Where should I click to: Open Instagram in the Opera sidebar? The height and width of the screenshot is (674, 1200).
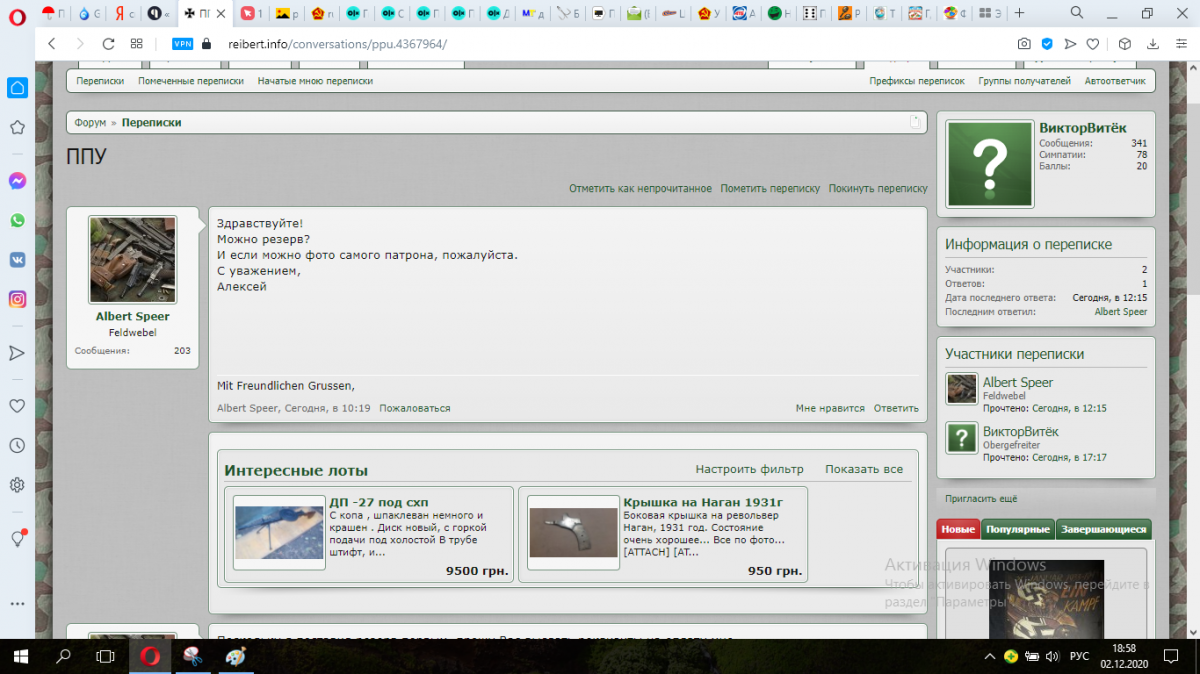17,299
